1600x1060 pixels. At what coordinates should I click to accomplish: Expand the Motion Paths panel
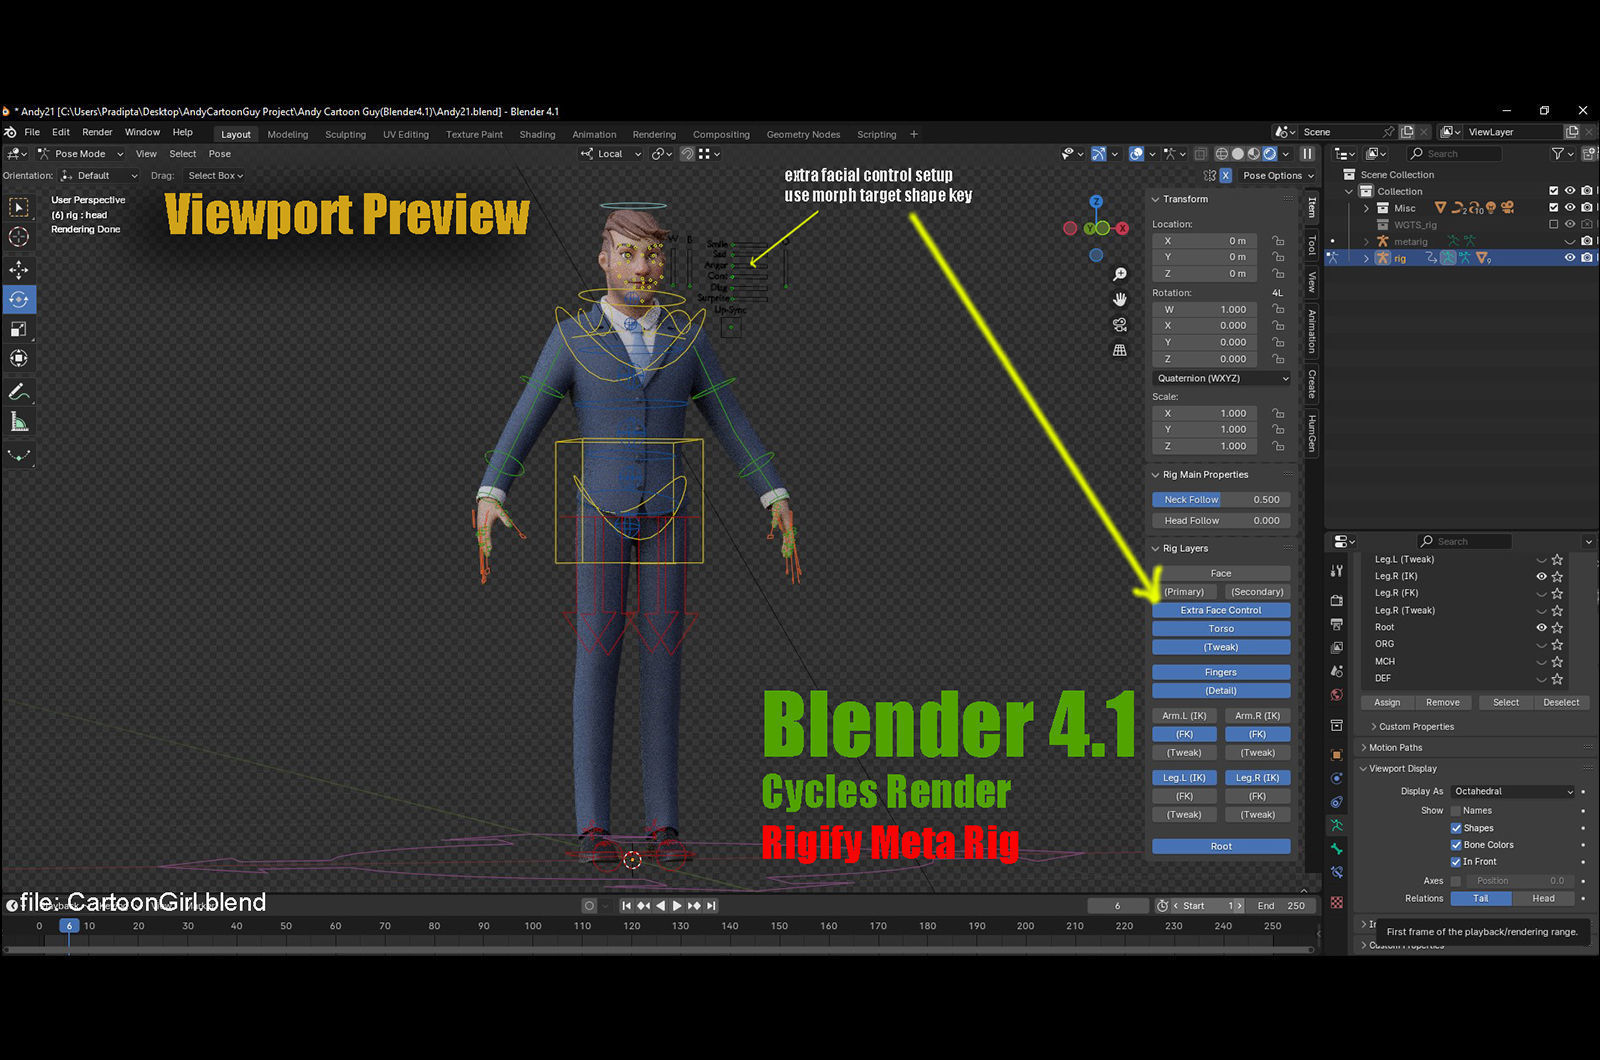pyautogui.click(x=1395, y=748)
